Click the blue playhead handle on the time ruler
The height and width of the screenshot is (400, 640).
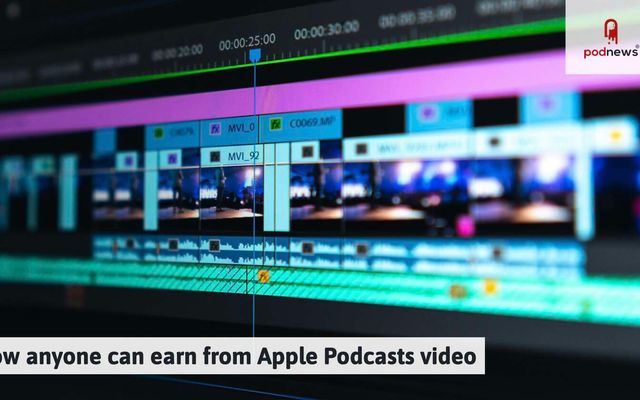[255, 55]
